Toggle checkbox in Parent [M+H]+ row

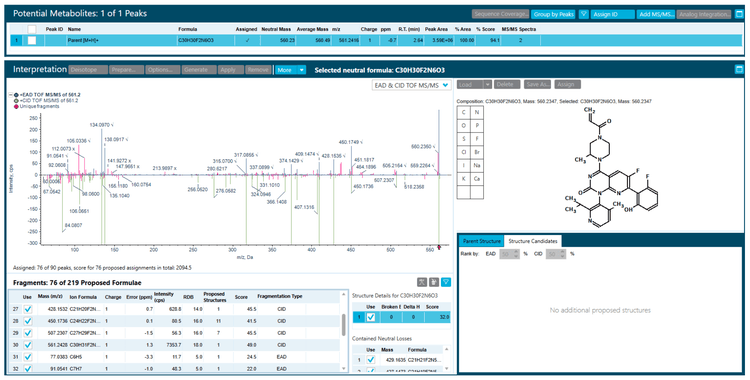32,41
